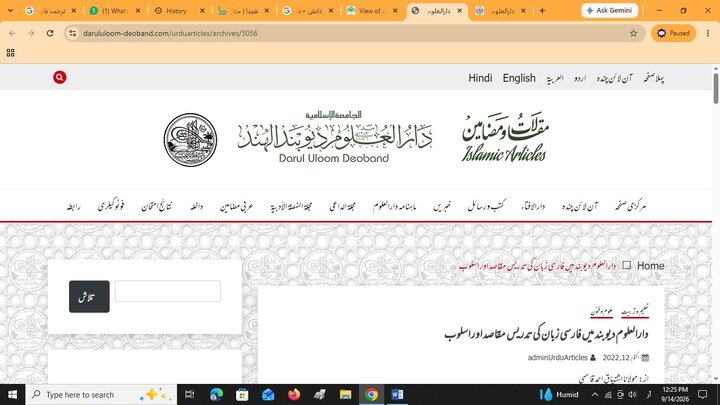Open the Humid weather widget

pyautogui.click(x=559, y=394)
